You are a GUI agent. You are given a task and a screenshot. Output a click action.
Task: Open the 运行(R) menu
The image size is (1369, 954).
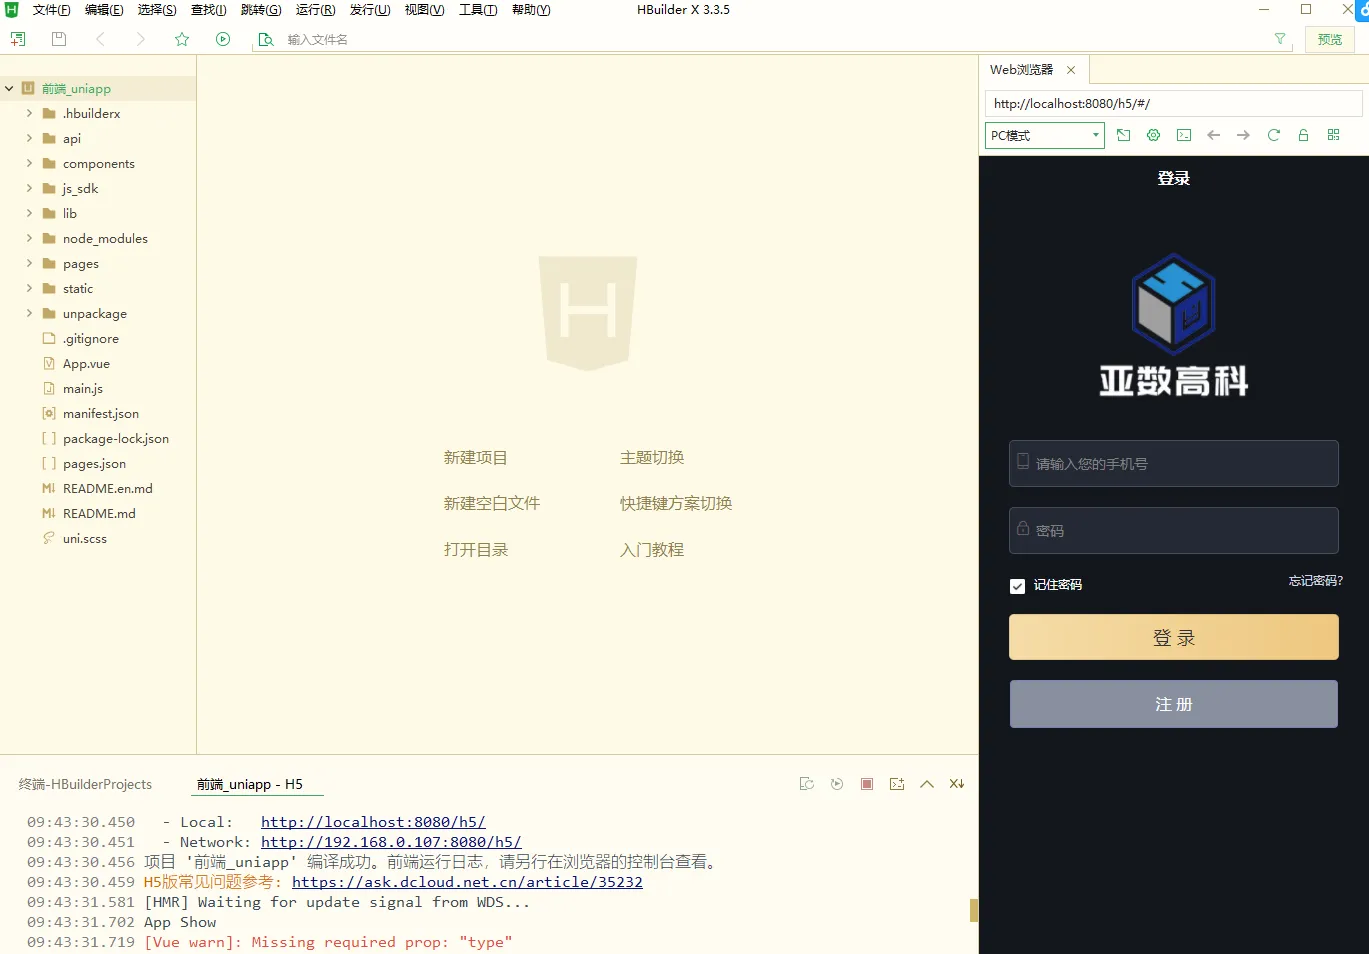click(314, 10)
